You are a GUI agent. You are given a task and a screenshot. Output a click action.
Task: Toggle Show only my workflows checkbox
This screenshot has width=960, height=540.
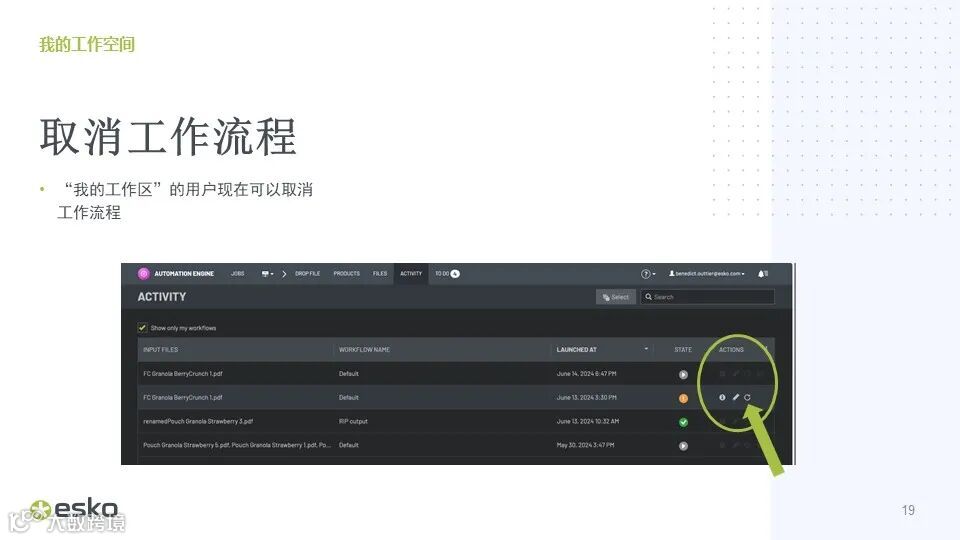tap(142, 328)
